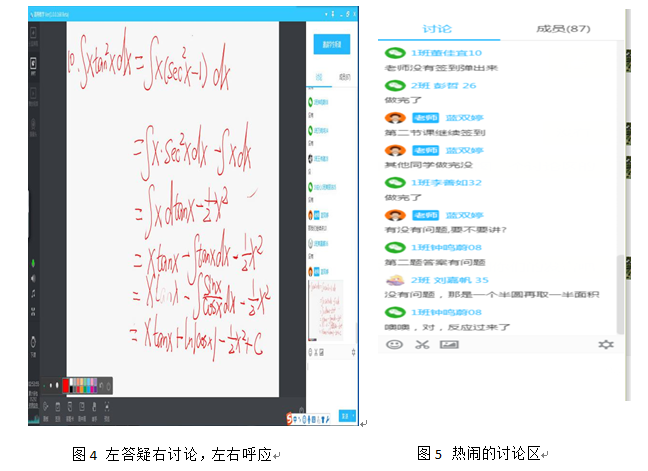Open the emoji picker in the chat toolbar
The height and width of the screenshot is (471, 648).
[394, 344]
